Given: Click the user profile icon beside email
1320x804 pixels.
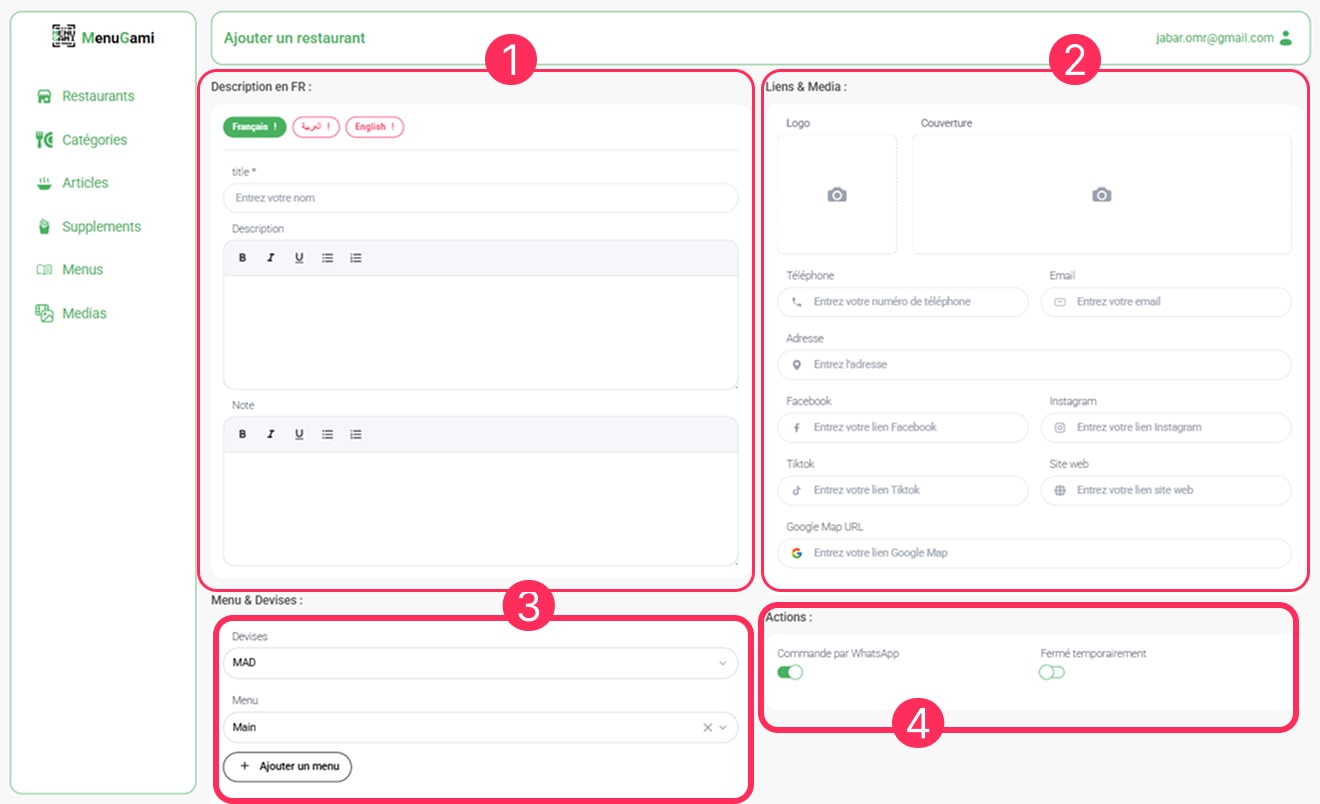Looking at the screenshot, I should 1286,38.
